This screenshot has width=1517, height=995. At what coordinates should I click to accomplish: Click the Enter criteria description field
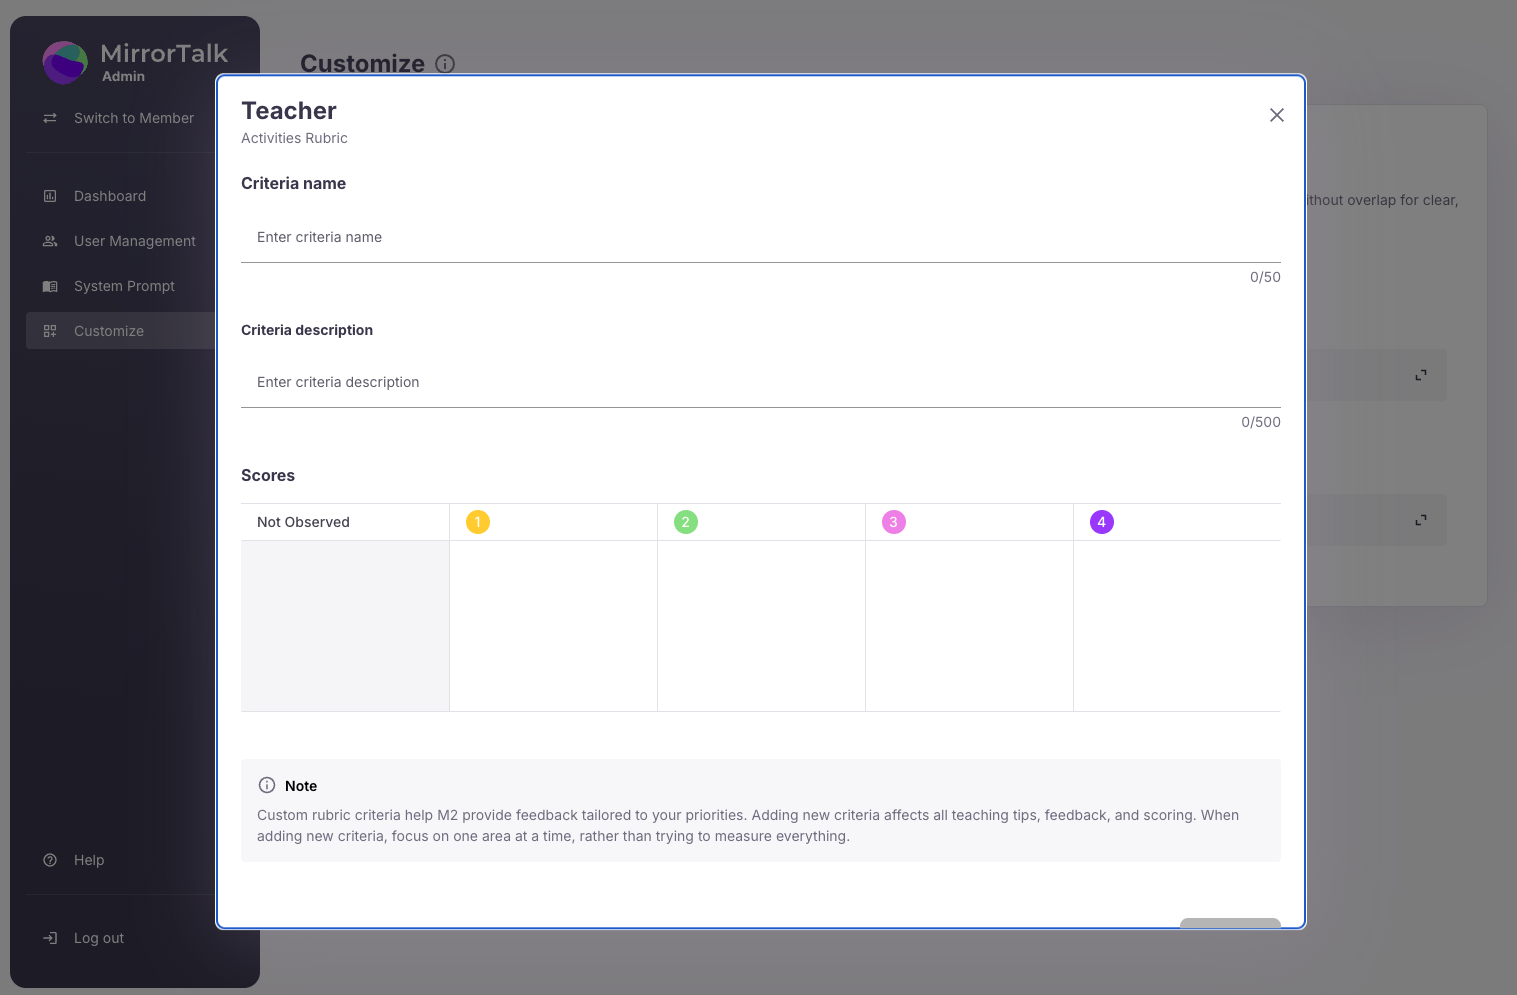pos(760,382)
